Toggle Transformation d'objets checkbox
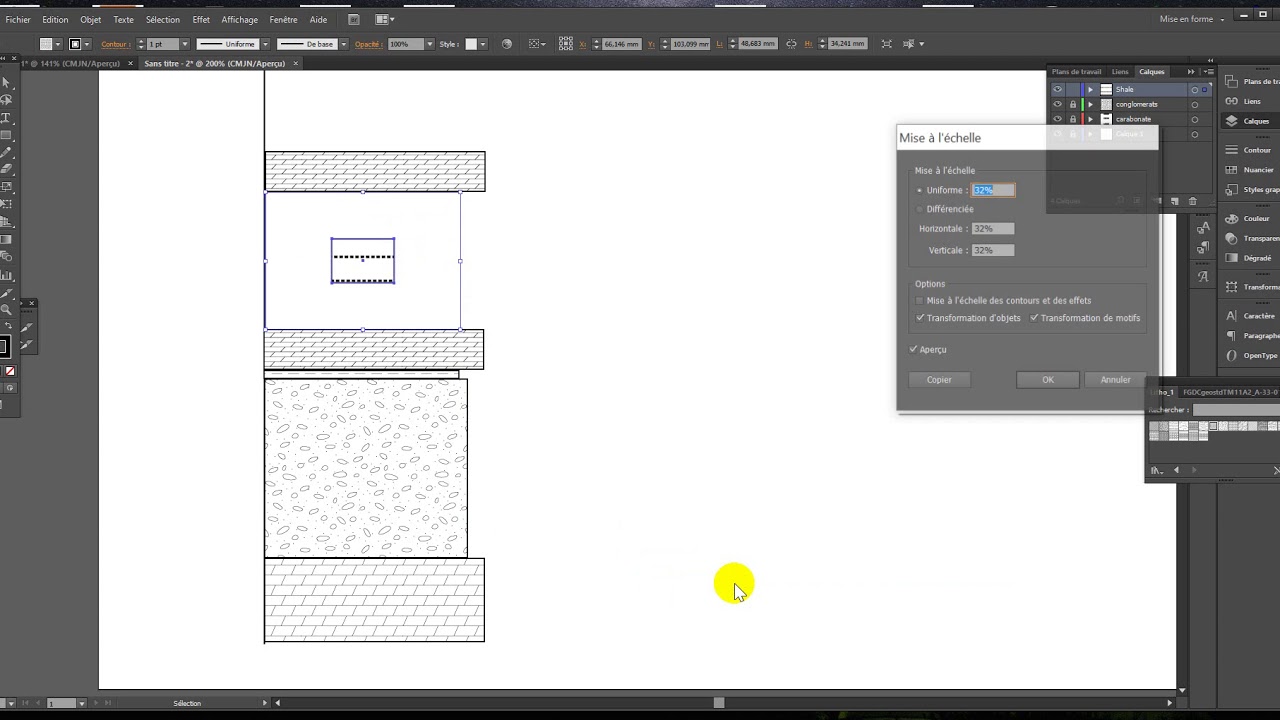 click(x=920, y=318)
